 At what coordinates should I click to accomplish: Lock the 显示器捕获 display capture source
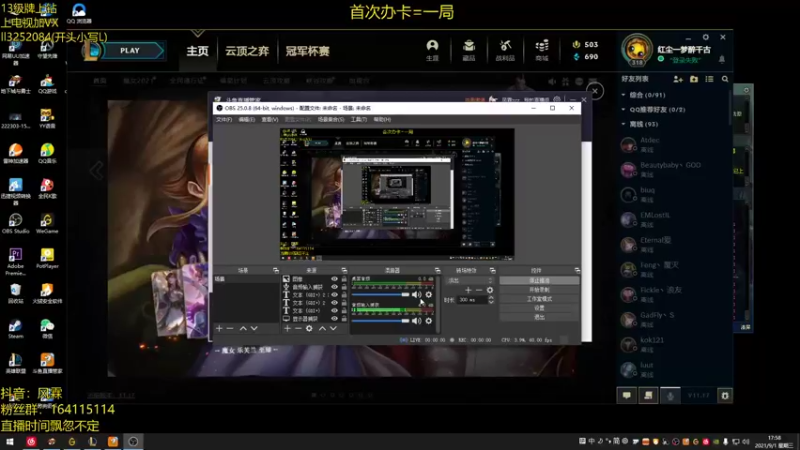344,318
